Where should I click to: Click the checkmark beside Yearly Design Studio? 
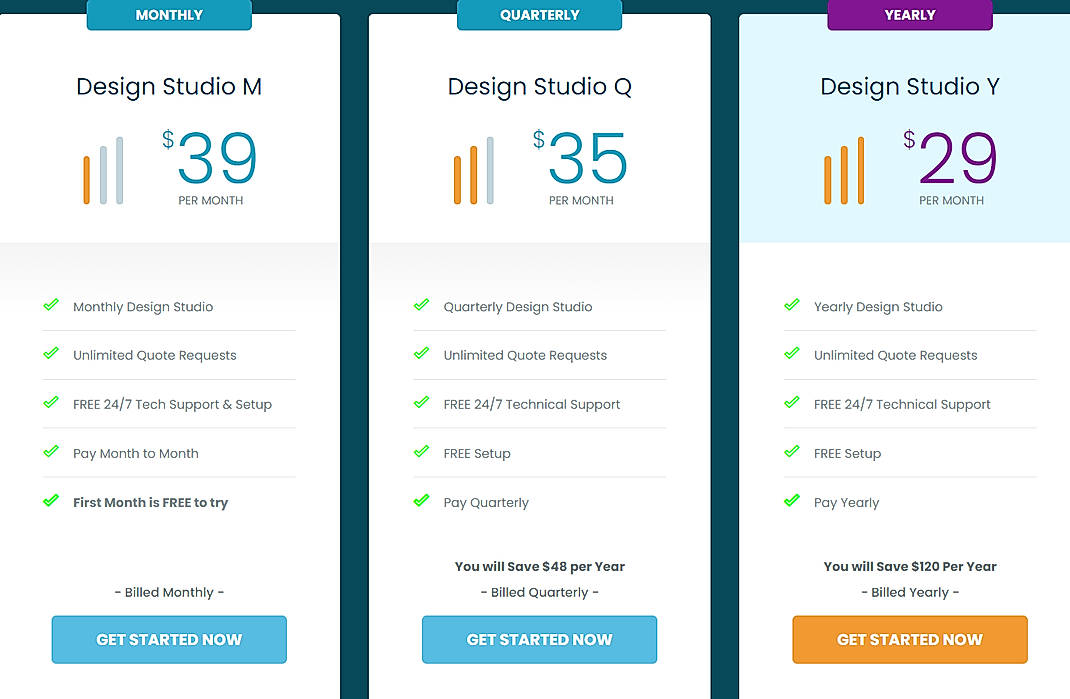pyautogui.click(x=792, y=306)
